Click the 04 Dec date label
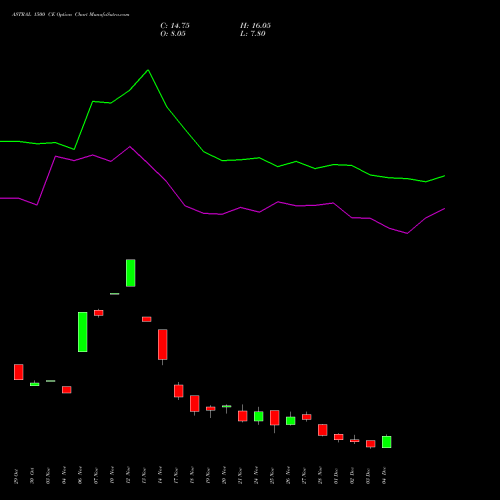 (x=384, y=476)
